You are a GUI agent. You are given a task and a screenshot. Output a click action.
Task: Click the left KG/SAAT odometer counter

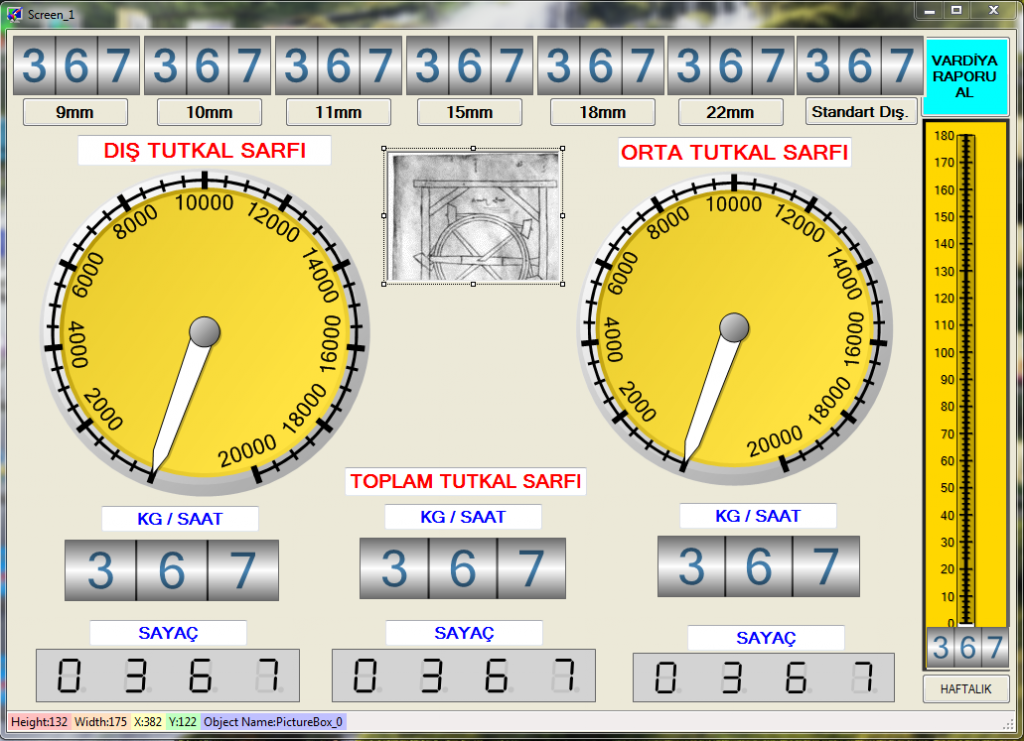[170, 568]
